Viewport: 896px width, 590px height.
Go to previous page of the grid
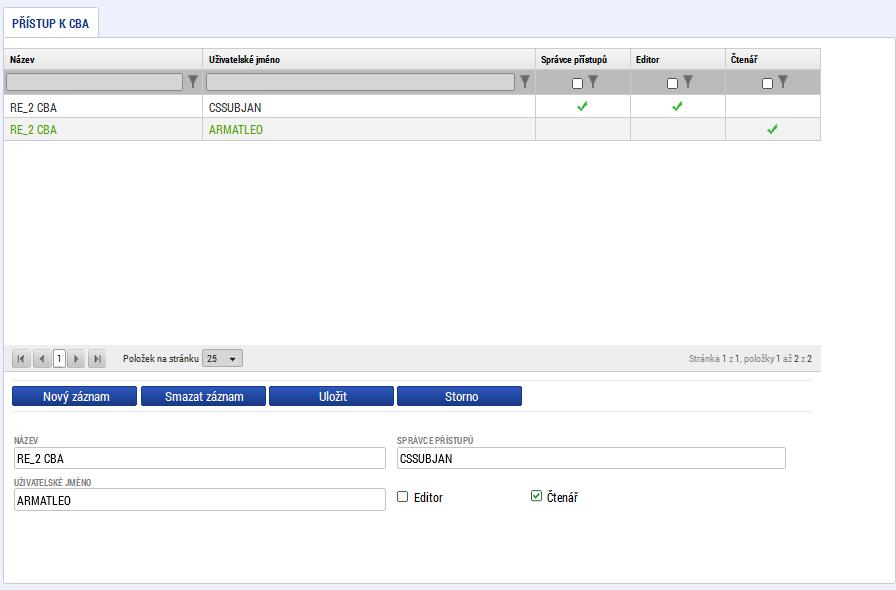41,359
